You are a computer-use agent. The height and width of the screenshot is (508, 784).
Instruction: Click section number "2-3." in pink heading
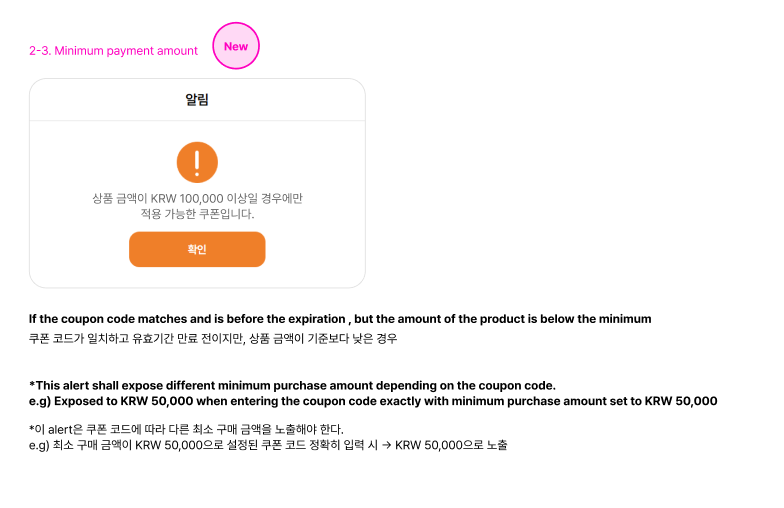[39, 51]
